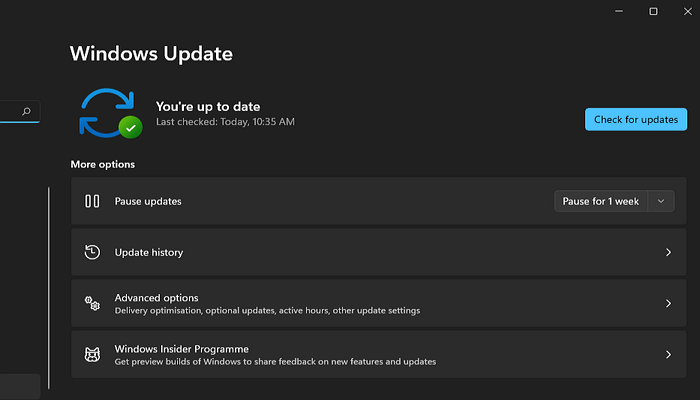Image resolution: width=700 pixels, height=400 pixels.
Task: Click the pause icon beside Pause updates
Action: pyautogui.click(x=92, y=201)
